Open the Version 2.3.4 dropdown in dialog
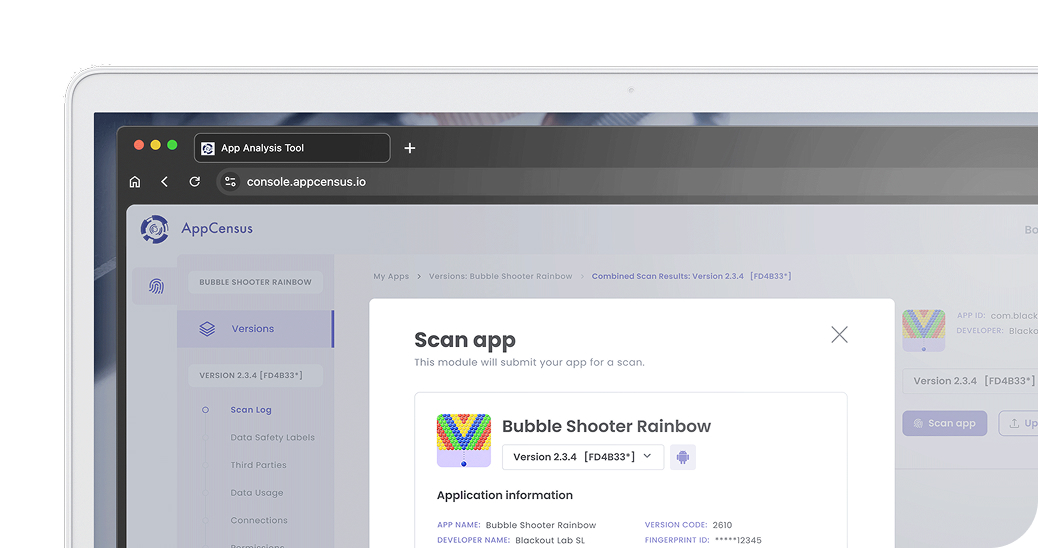The image size is (1038, 548). (x=583, y=457)
